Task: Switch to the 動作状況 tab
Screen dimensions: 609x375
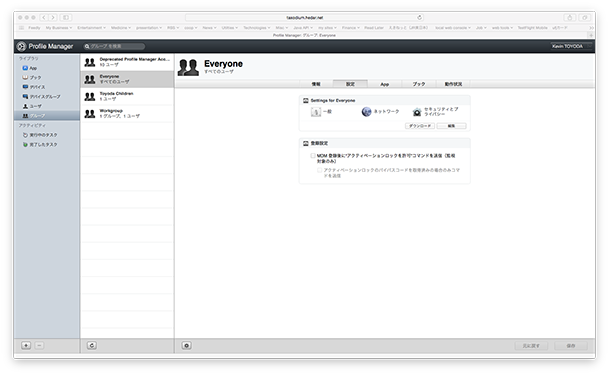Action: [x=453, y=84]
